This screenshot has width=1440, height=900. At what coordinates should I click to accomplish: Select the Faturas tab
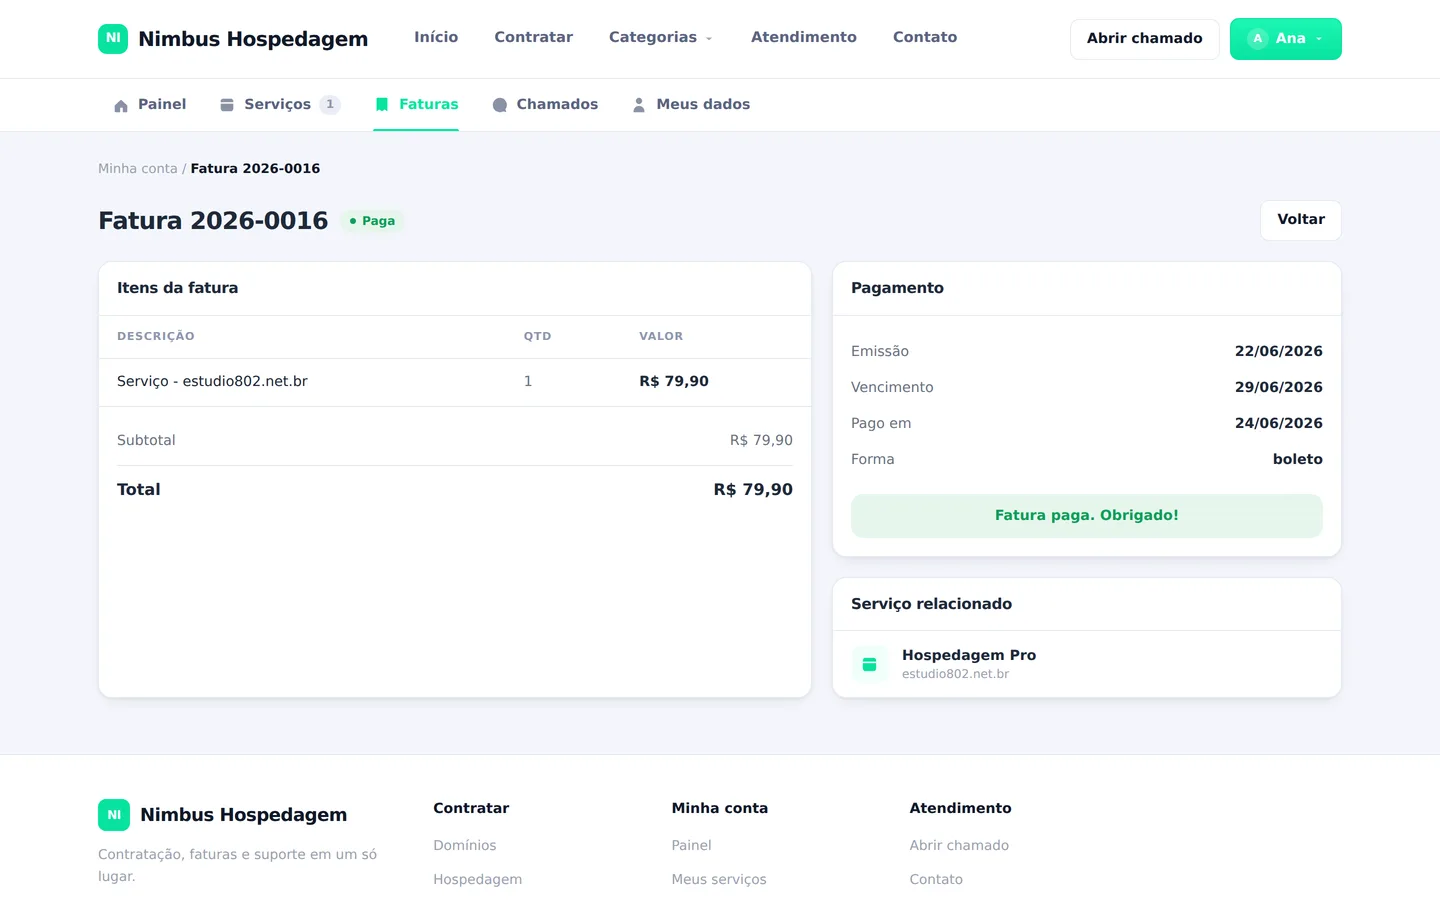point(416,105)
